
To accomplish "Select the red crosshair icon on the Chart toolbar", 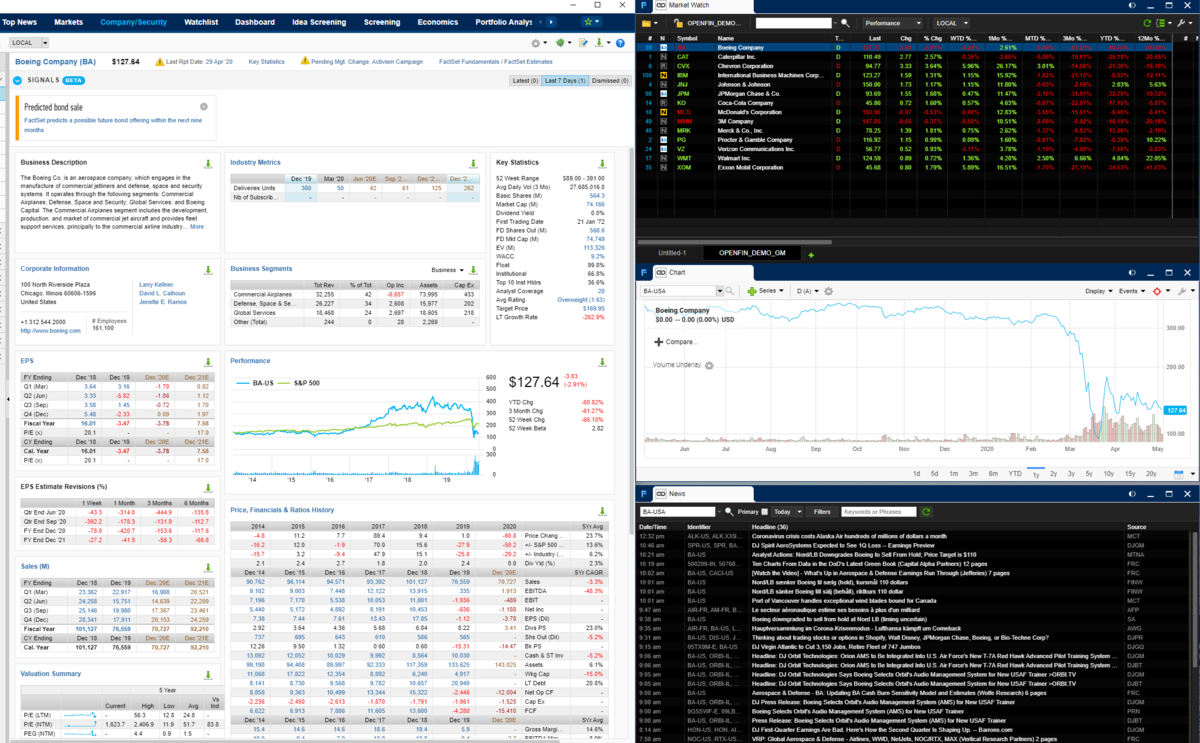I will (x=1157, y=290).
